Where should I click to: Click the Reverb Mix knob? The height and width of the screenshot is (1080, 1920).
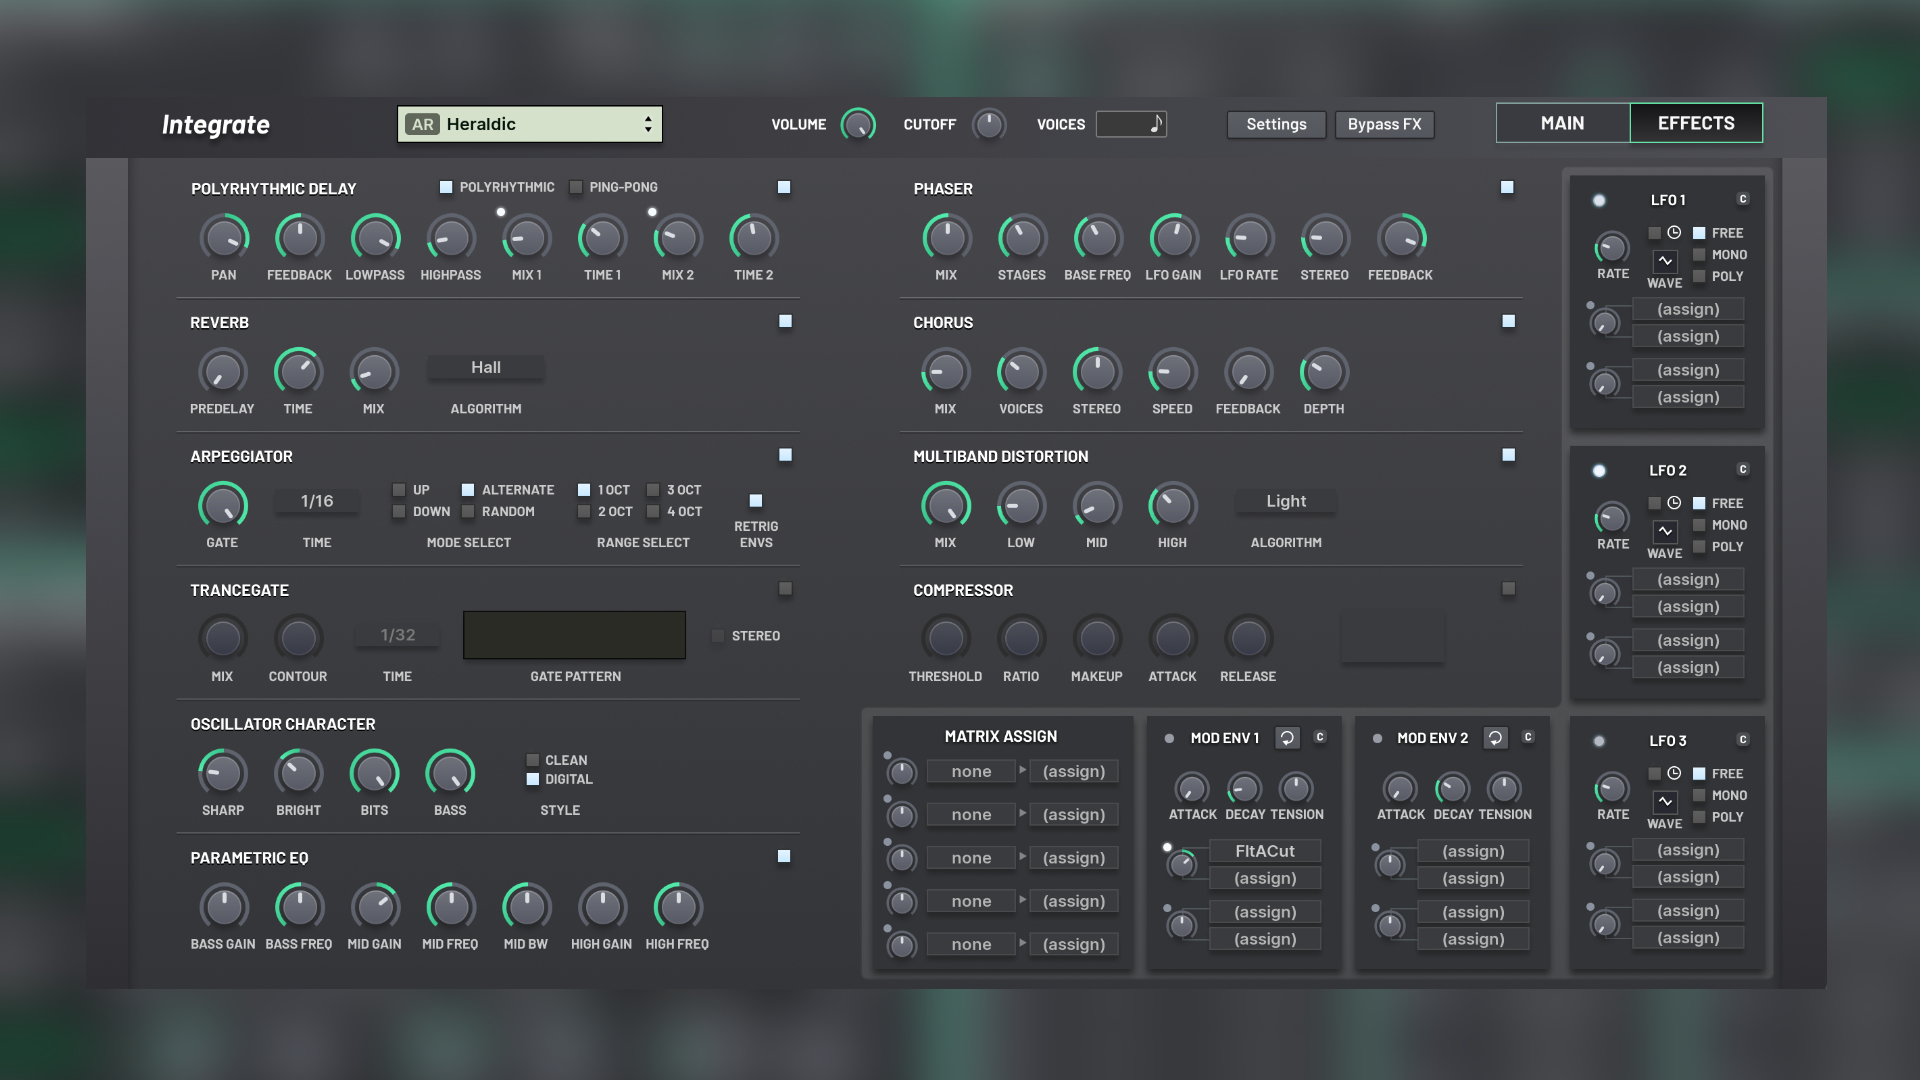tap(373, 374)
